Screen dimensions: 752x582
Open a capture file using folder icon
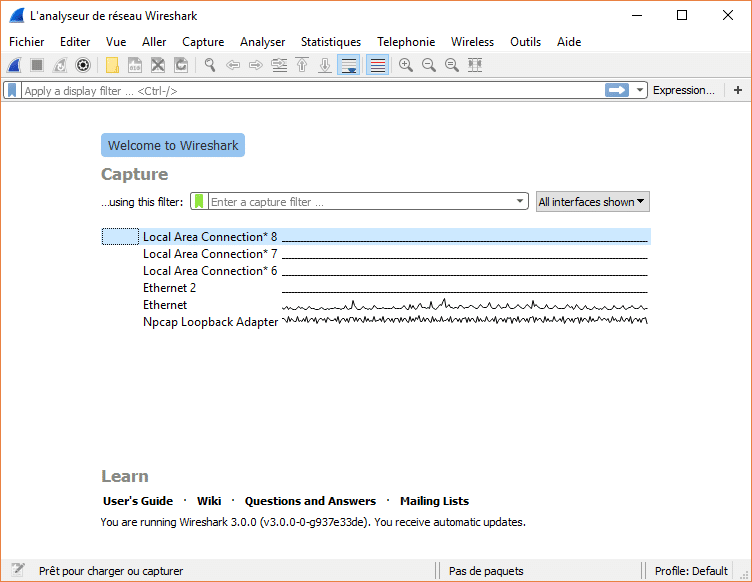click(x=112, y=65)
